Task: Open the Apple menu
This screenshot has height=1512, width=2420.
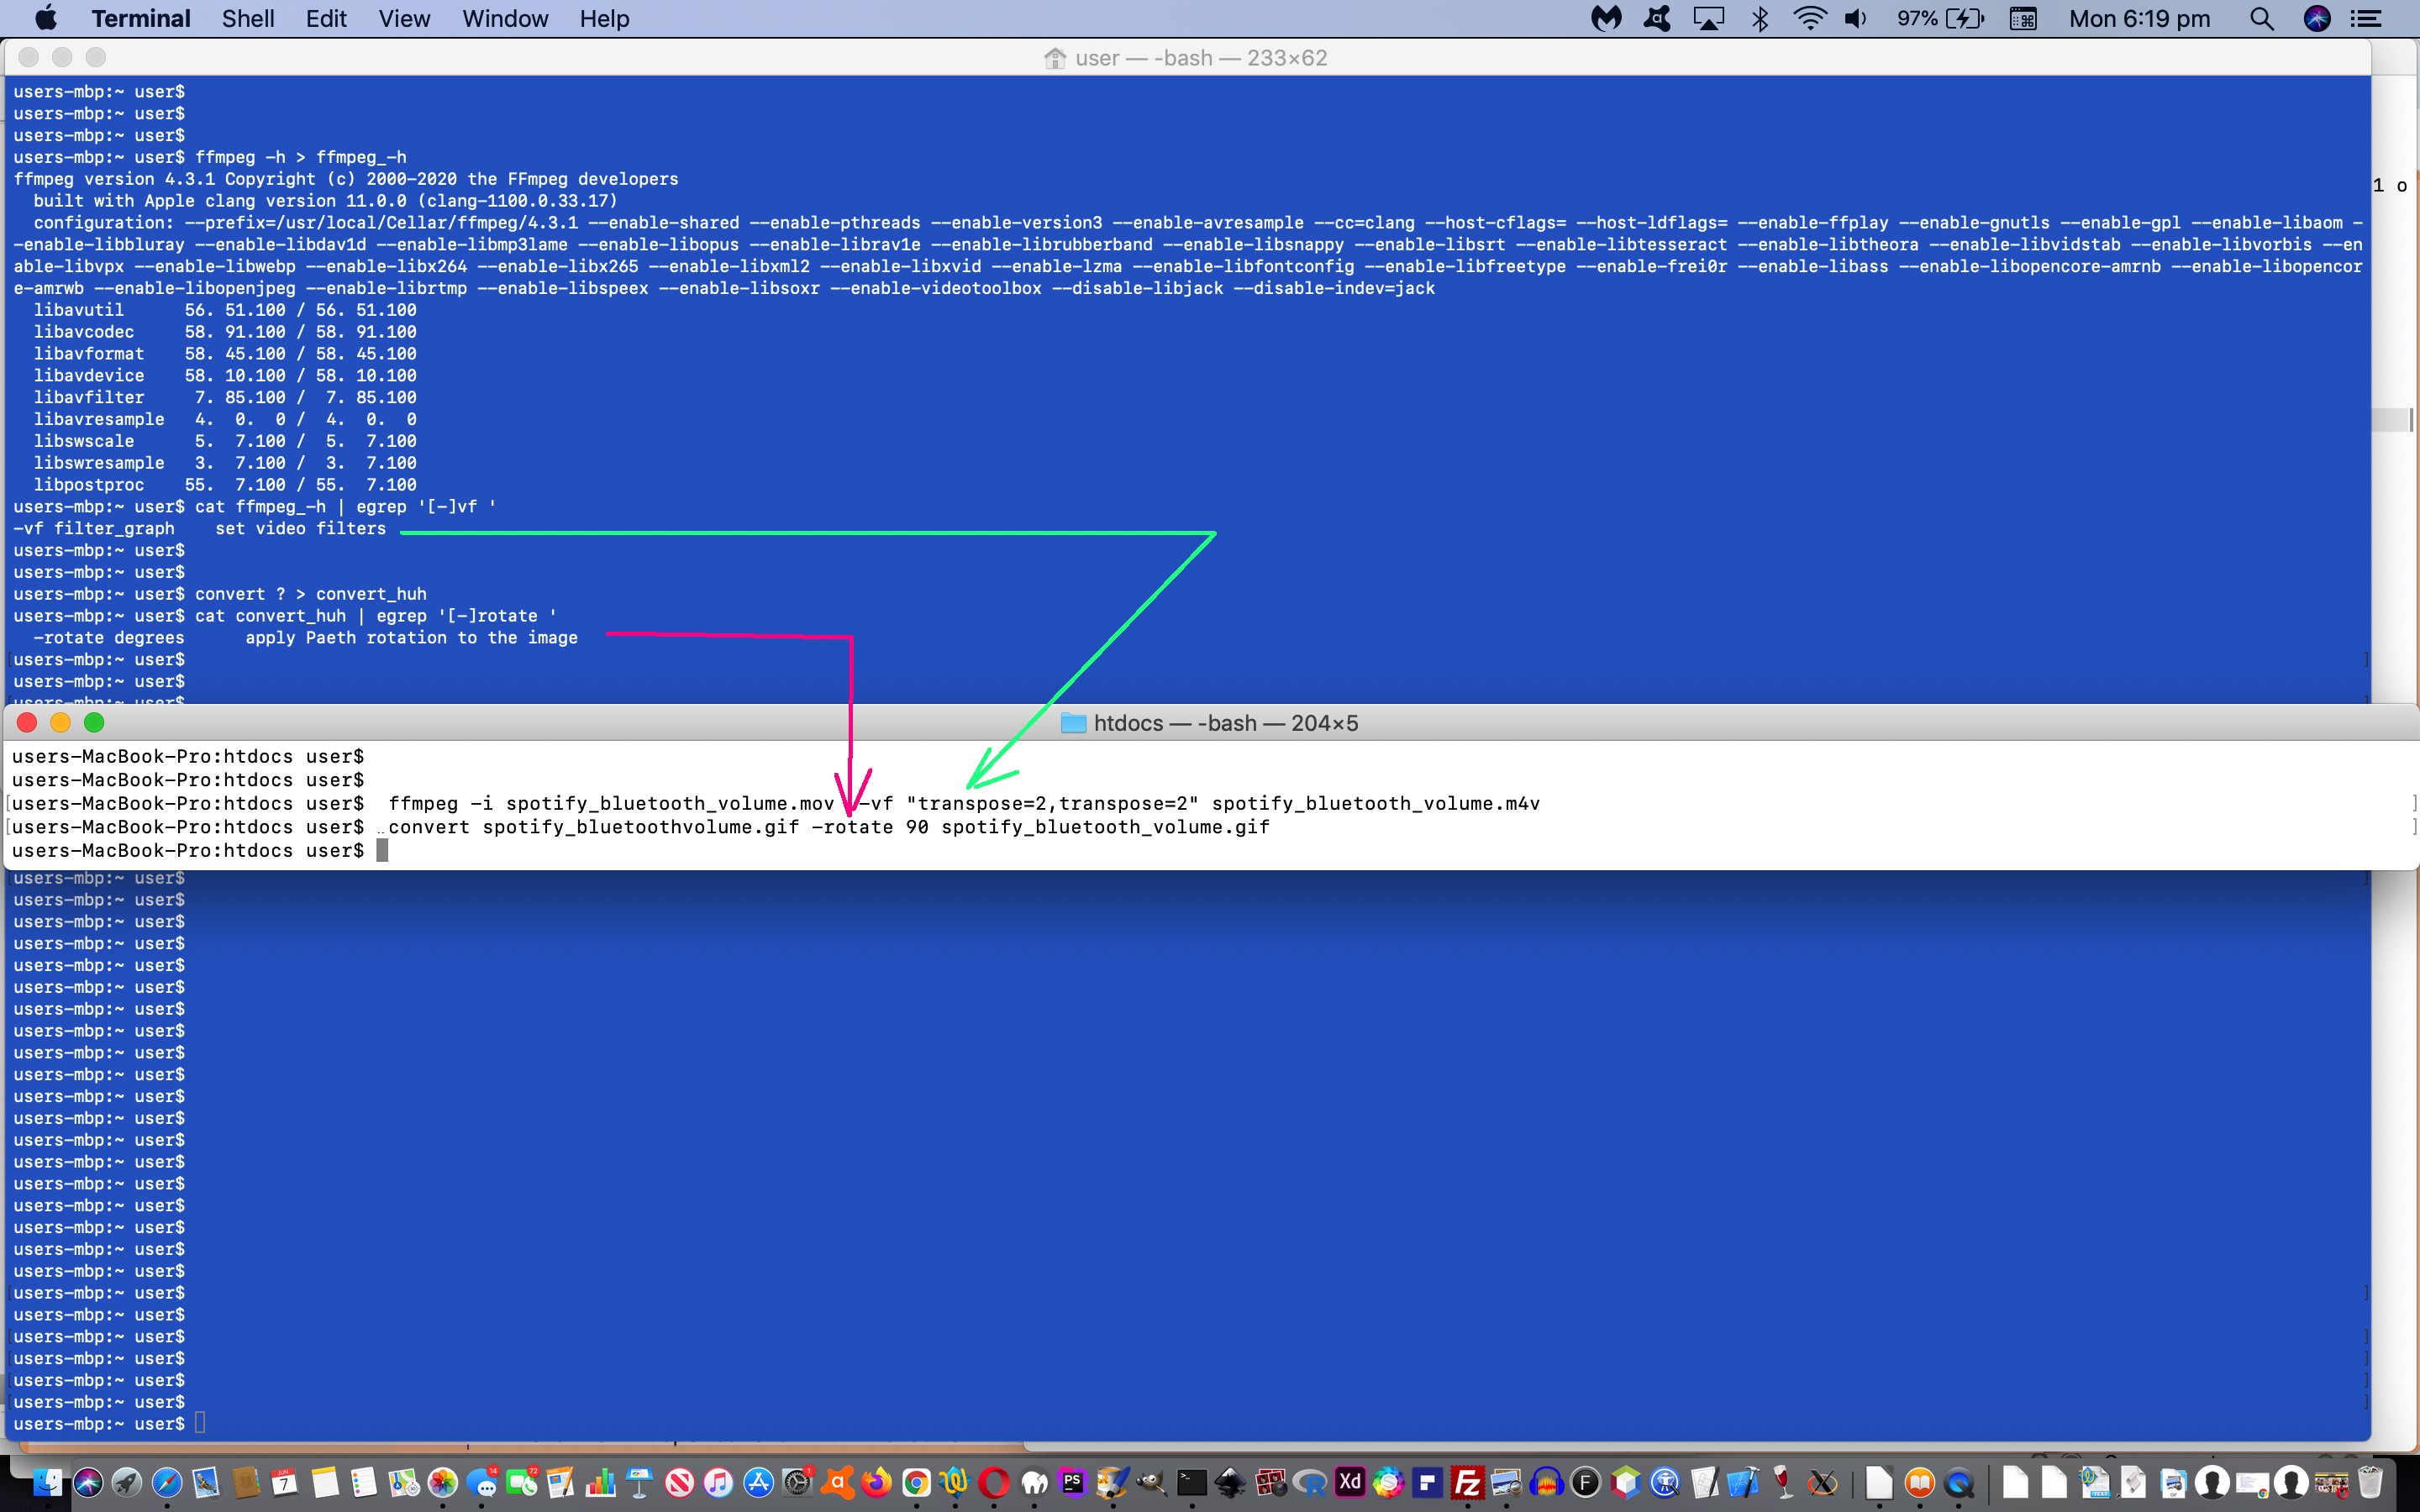Action: (46, 18)
